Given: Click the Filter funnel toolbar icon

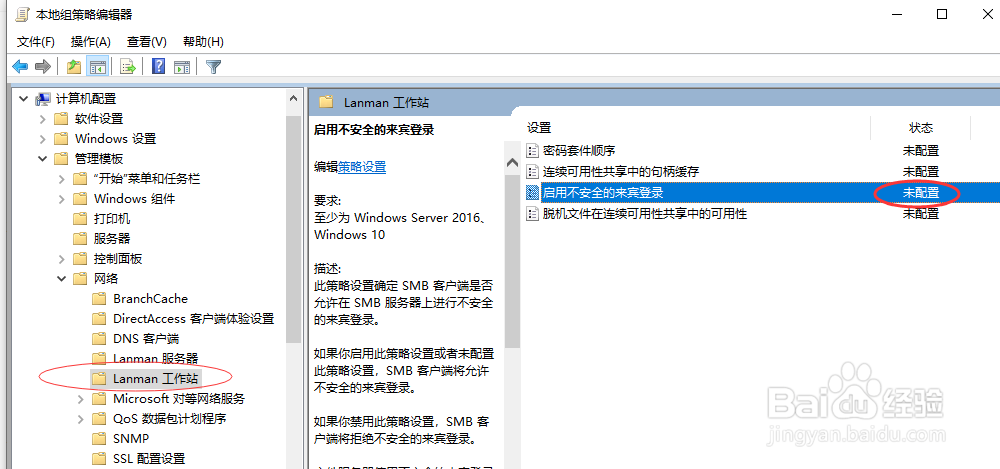Looking at the screenshot, I should (214, 66).
